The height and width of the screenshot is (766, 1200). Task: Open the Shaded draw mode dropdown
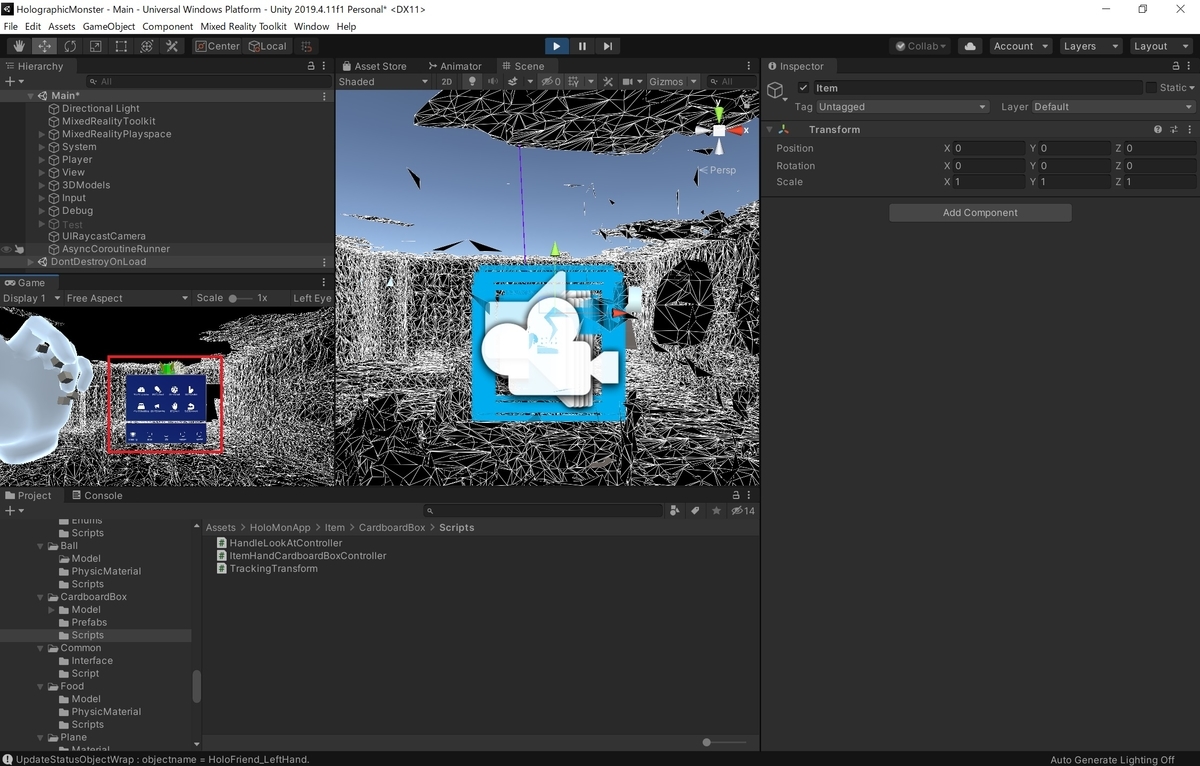(384, 81)
